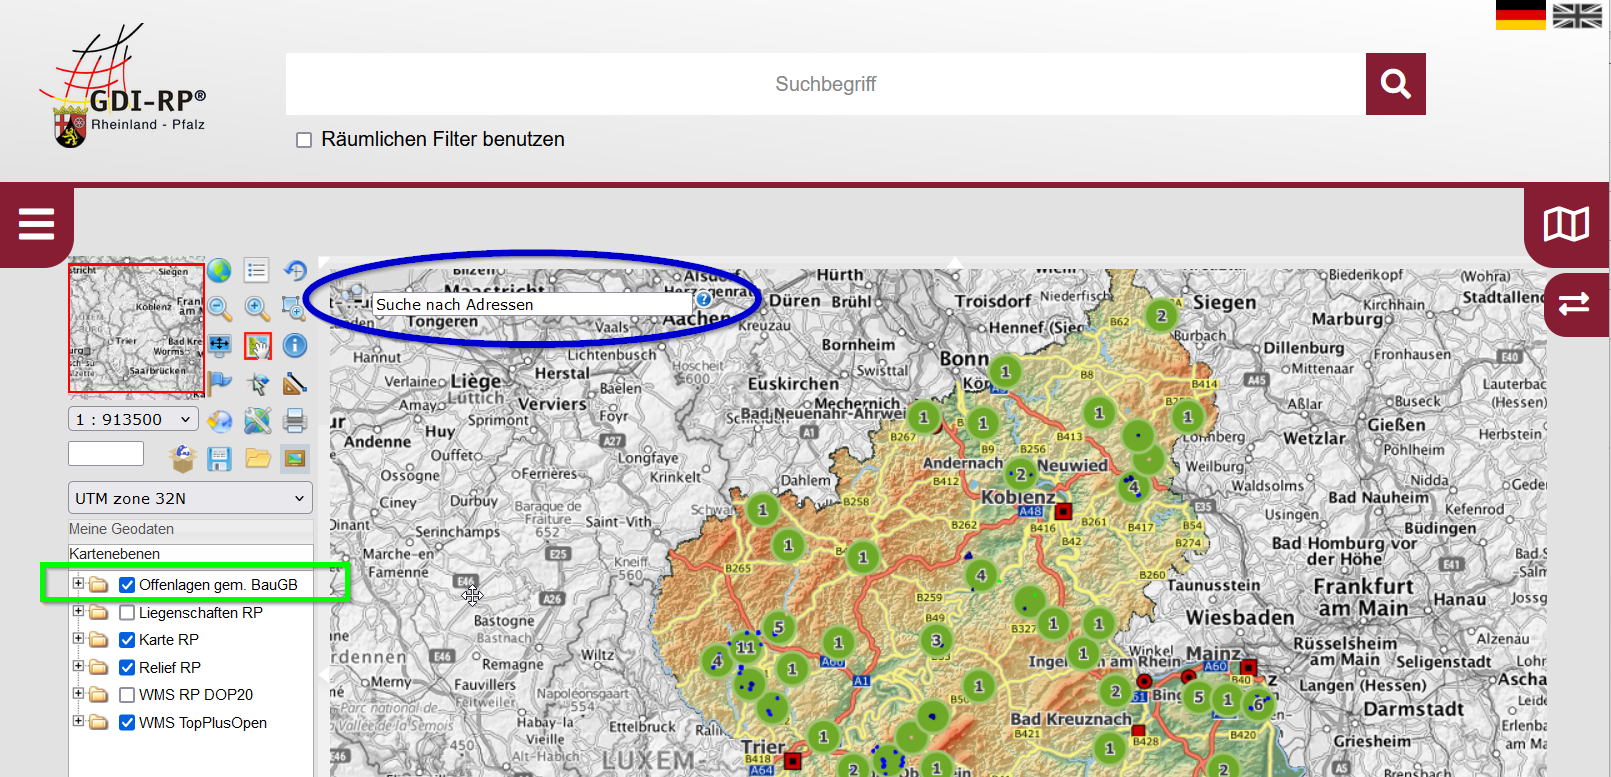This screenshot has width=1611, height=777.
Task: Activate the pan map hand tool
Action: click(x=258, y=346)
